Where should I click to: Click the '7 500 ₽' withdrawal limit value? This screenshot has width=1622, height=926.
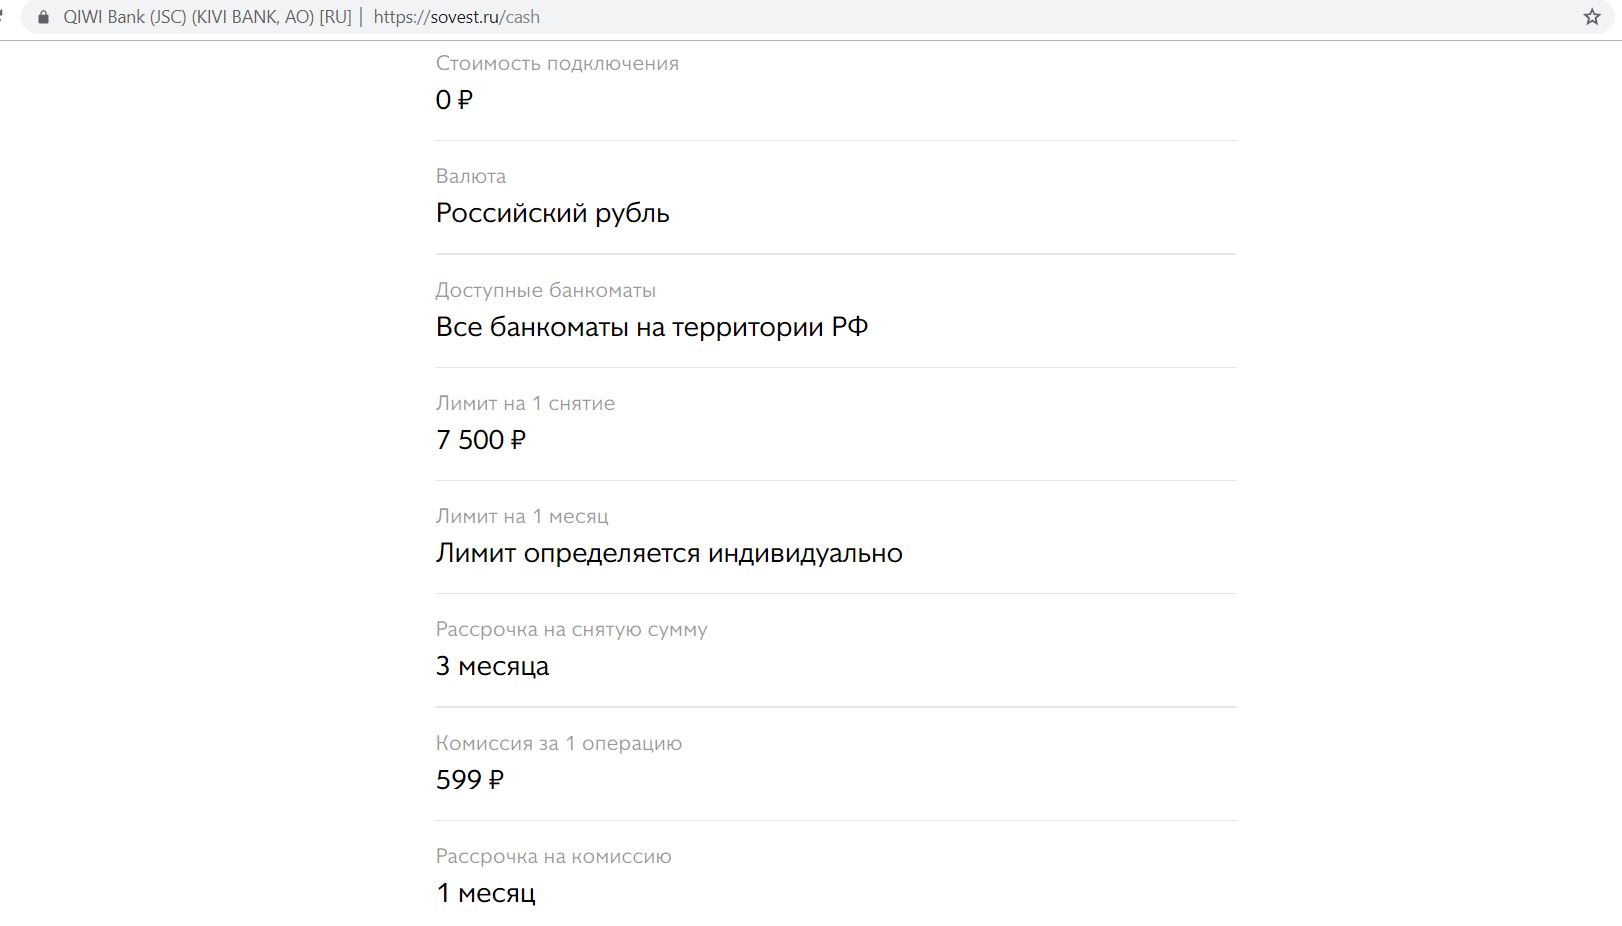pos(481,440)
